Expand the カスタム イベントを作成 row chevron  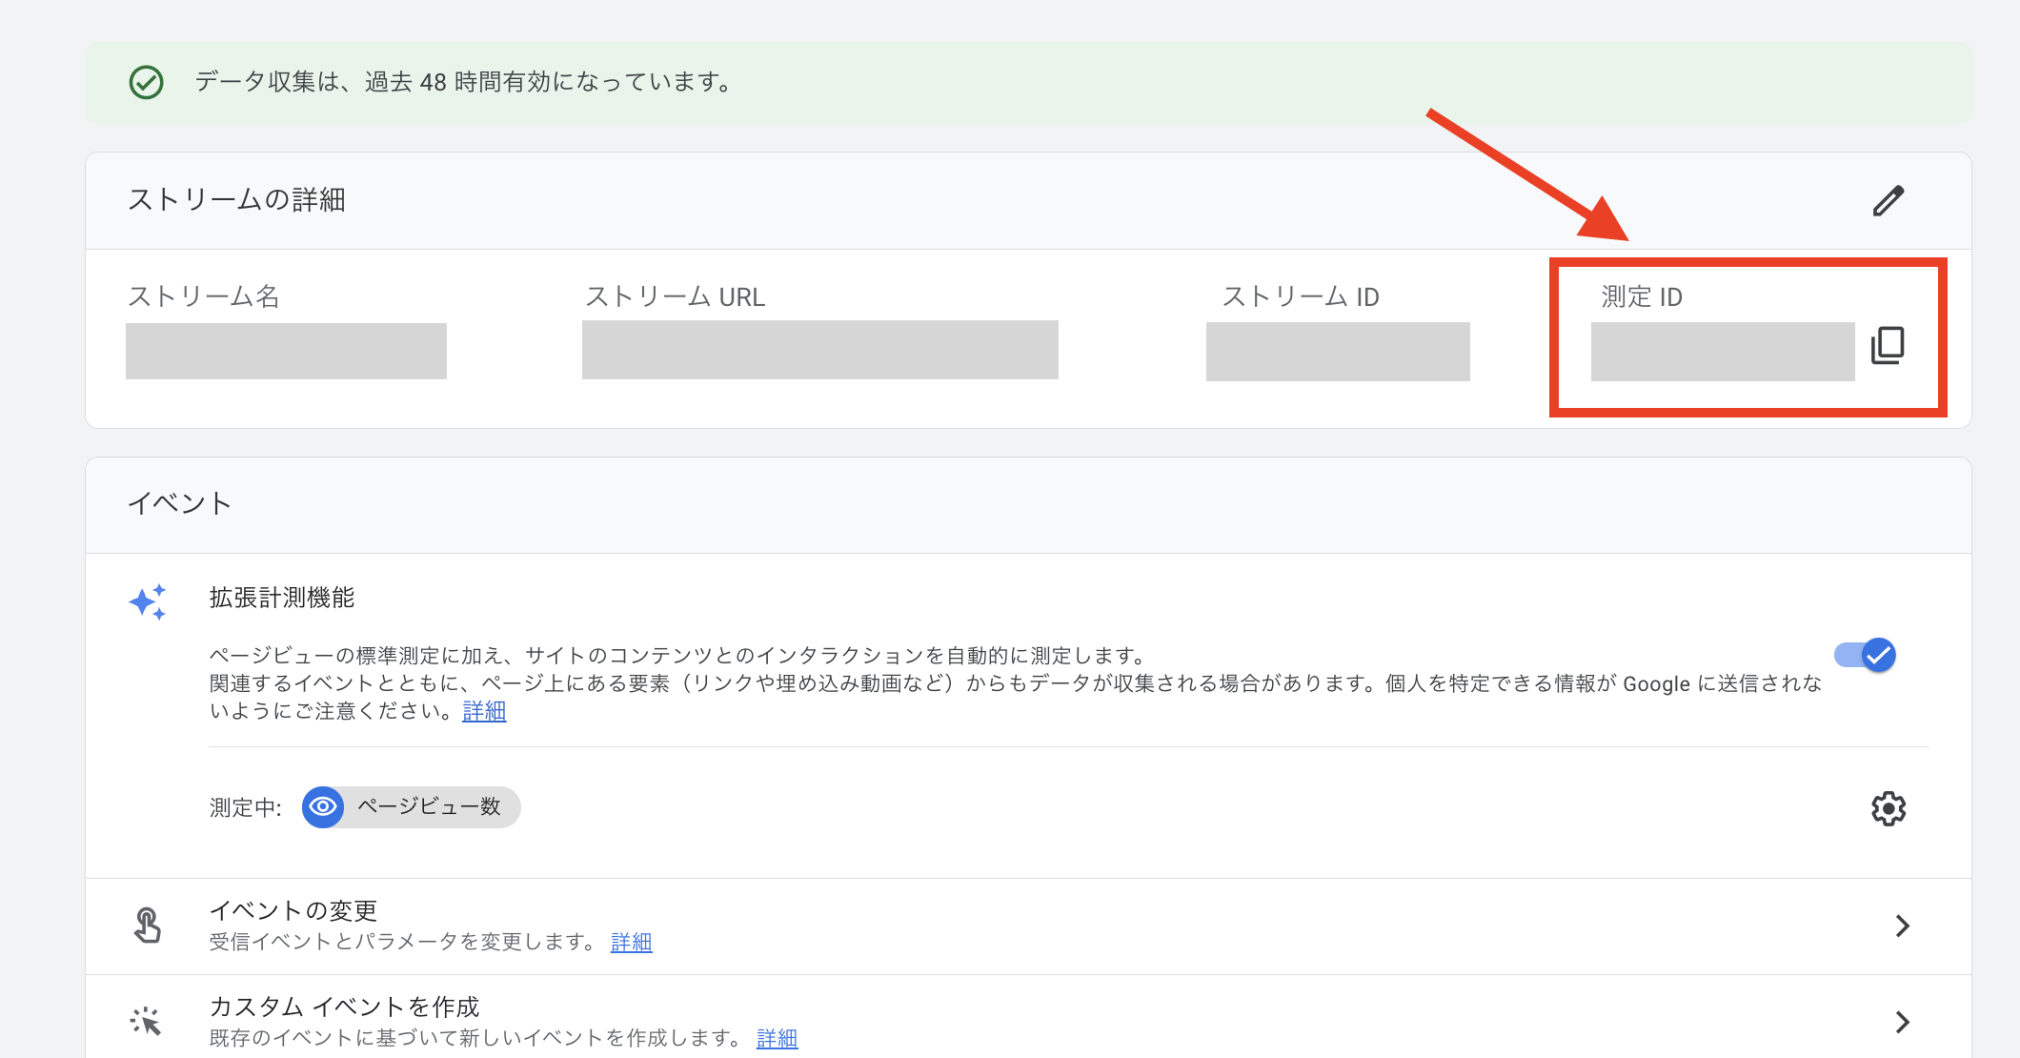(x=1902, y=1022)
